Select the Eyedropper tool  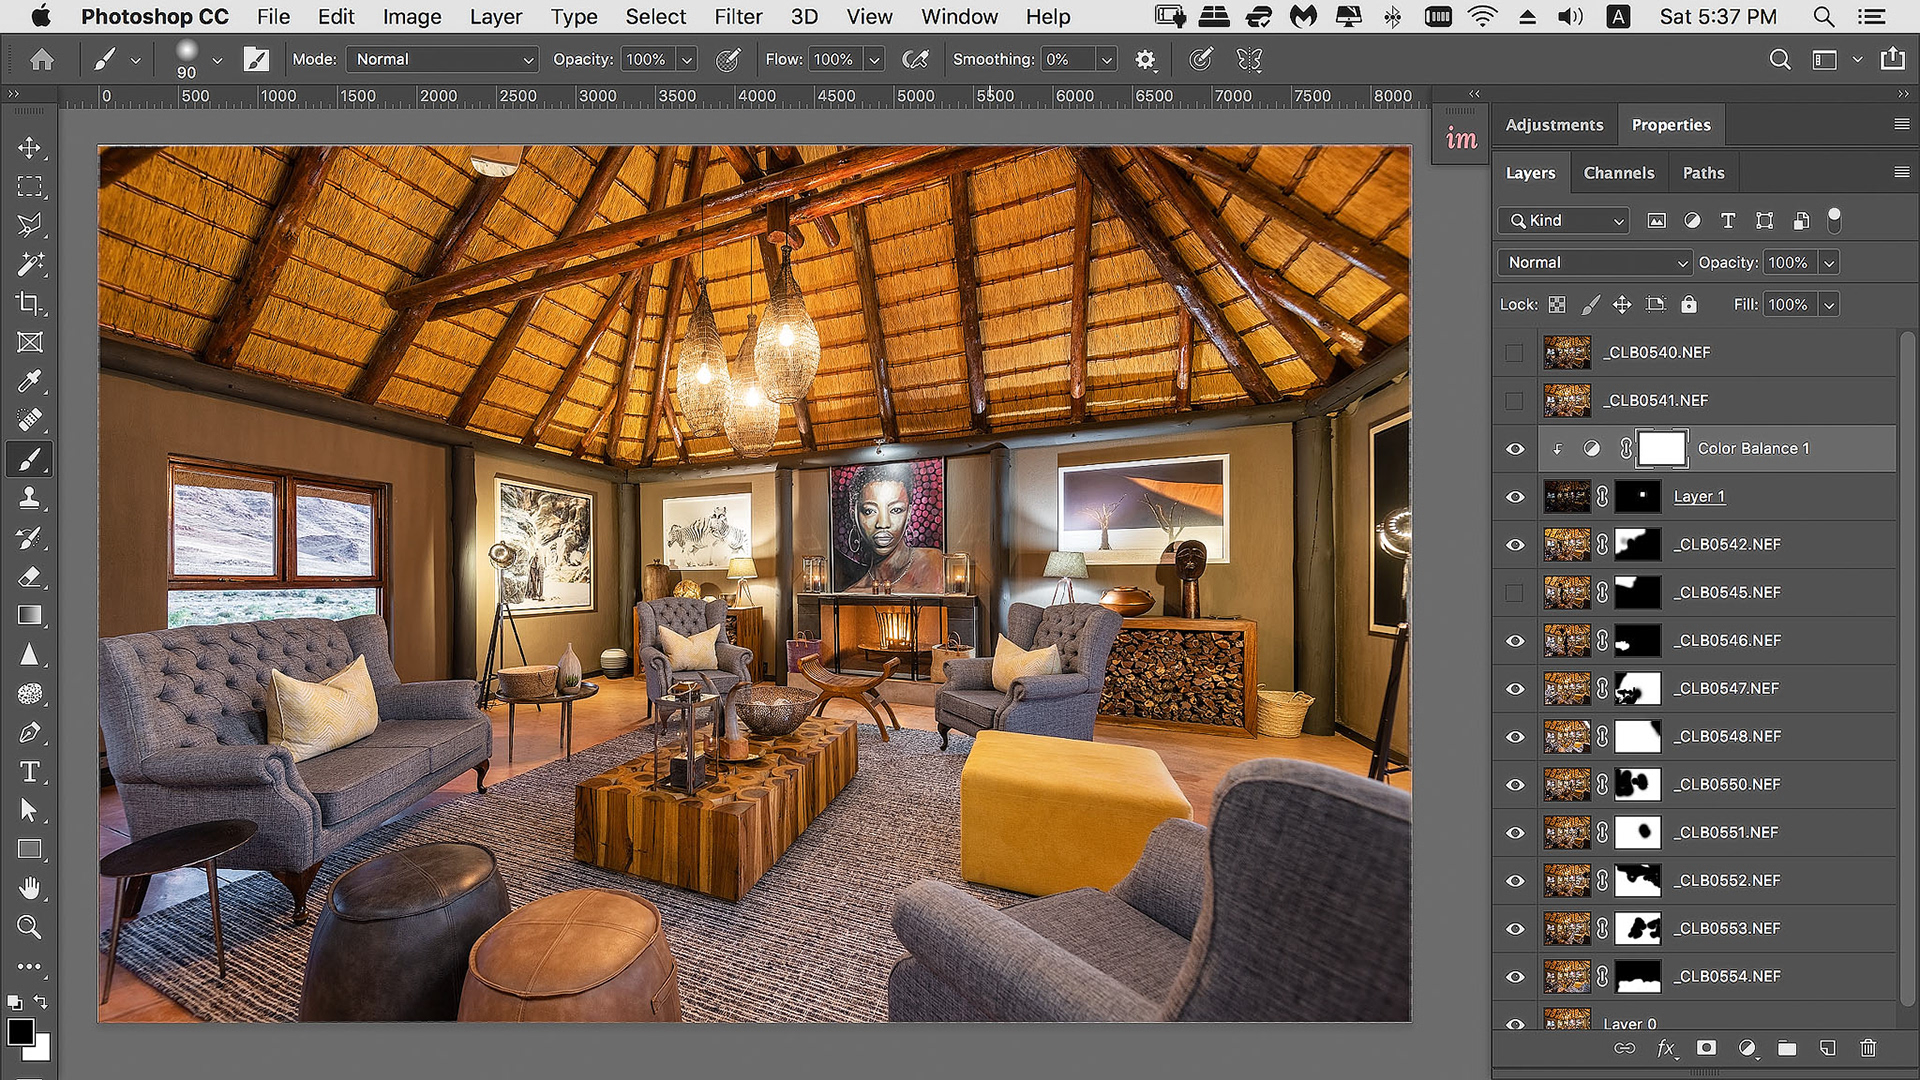click(29, 381)
